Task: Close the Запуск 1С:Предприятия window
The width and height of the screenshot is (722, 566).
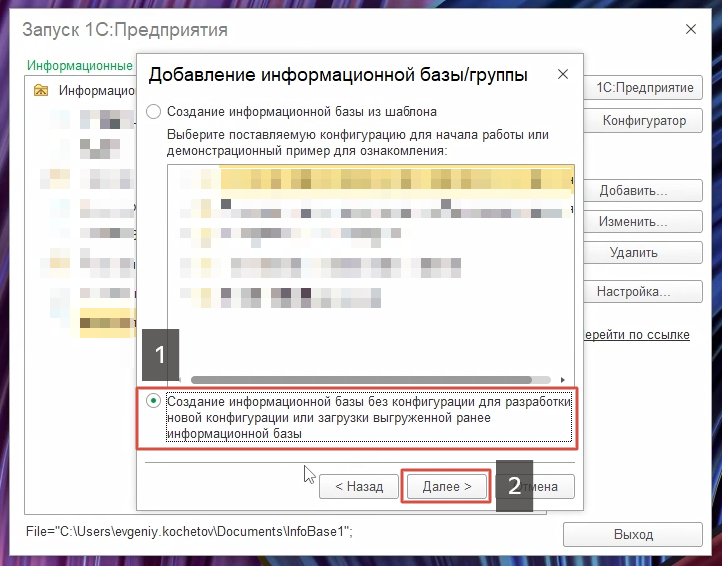Action: pyautogui.click(x=690, y=30)
